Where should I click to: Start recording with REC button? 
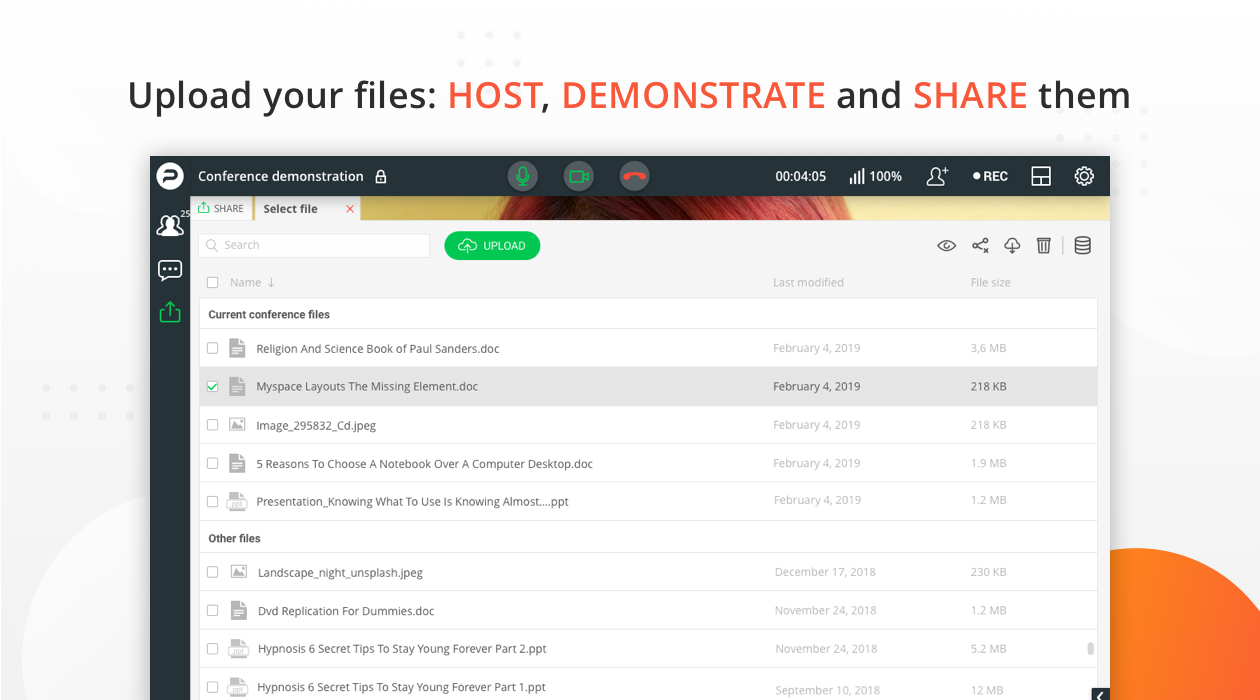click(990, 176)
